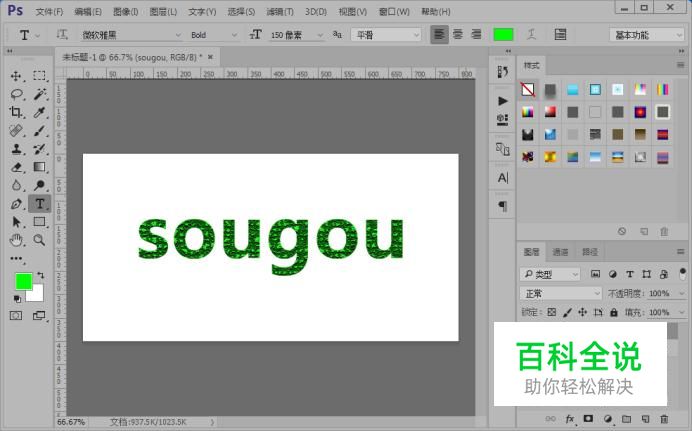Select the Gradient tool
The image size is (692, 431).
coord(39,167)
